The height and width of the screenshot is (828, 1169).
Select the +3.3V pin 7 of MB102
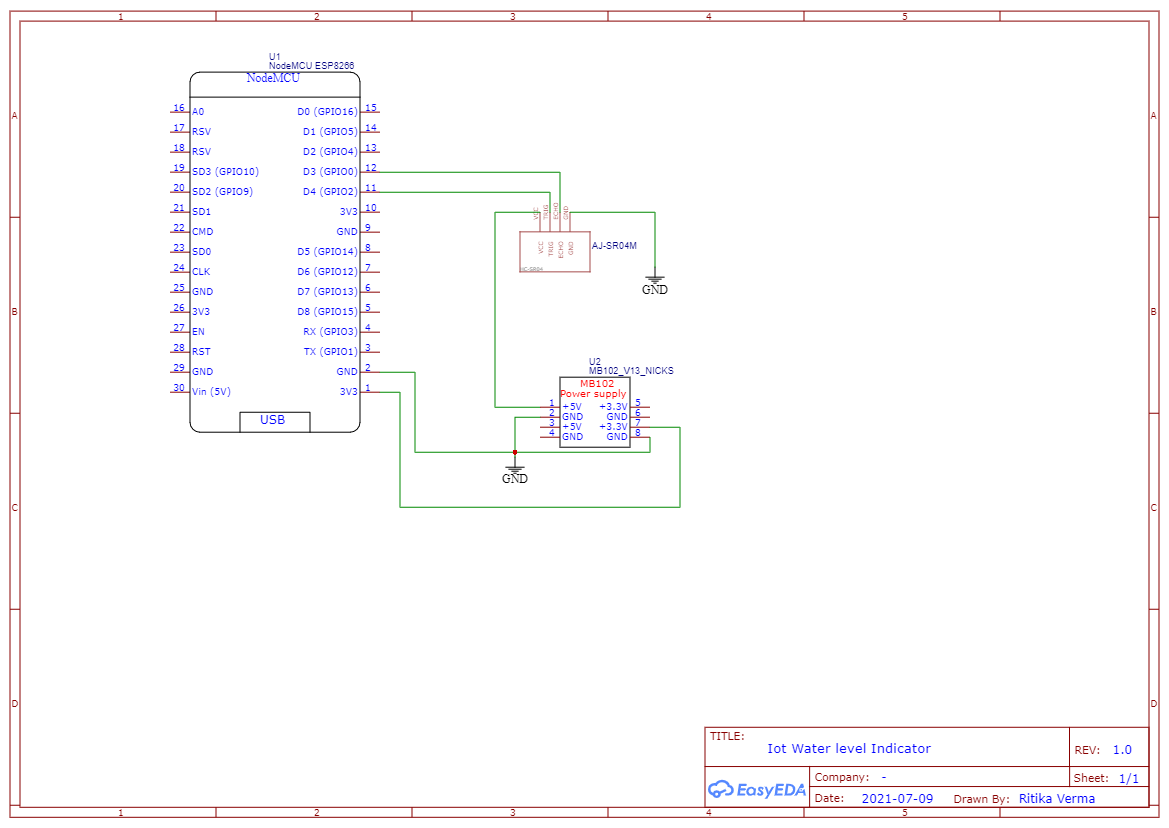(612, 426)
